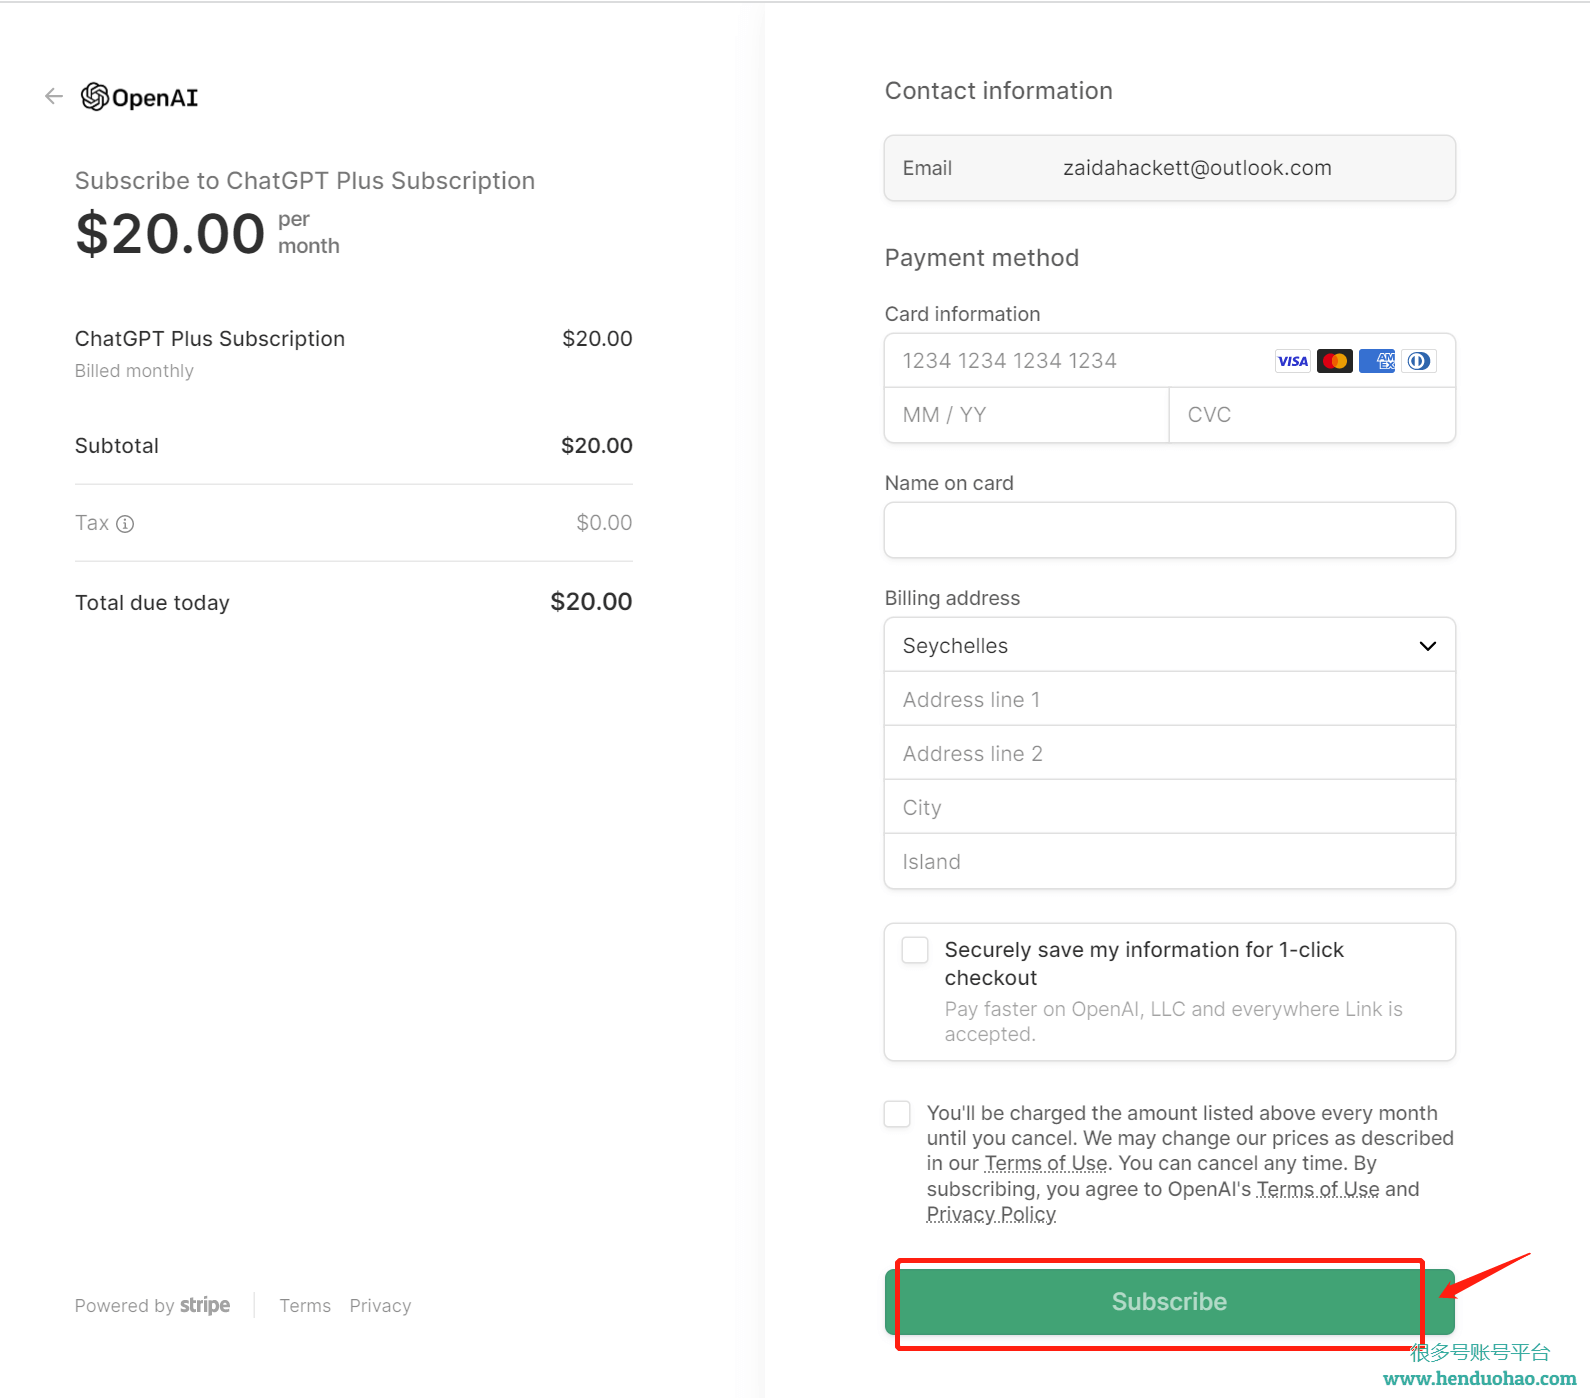The image size is (1590, 1398).
Task: Focus the Address line 2 field
Action: coord(1170,753)
